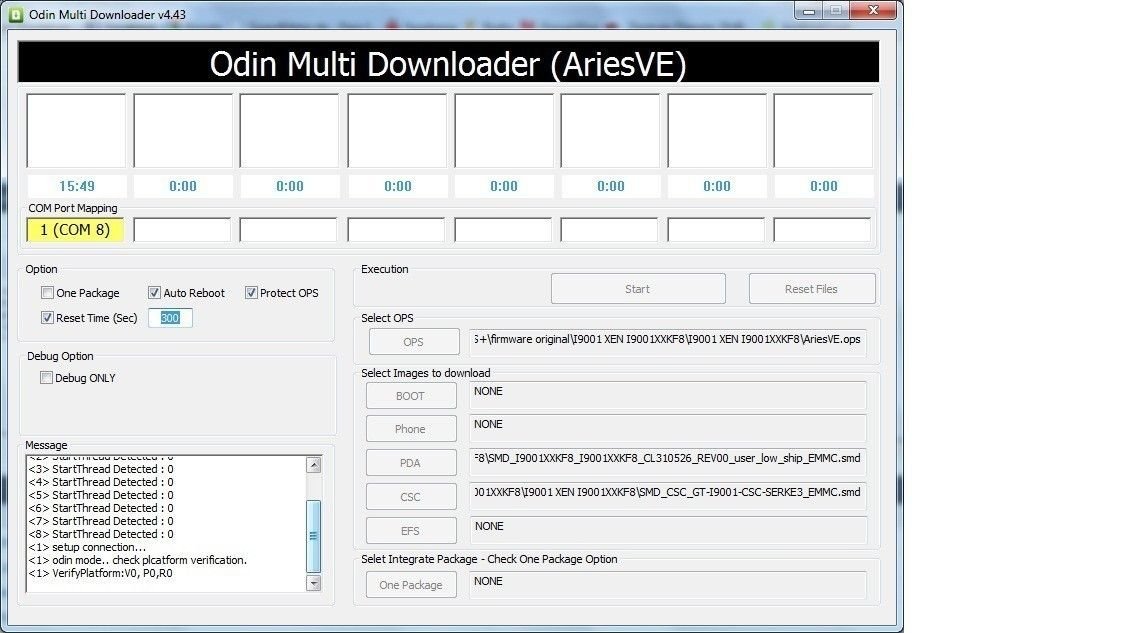Open the OPS file selector button
Image resolution: width=1147 pixels, height=633 pixels.
413,342
